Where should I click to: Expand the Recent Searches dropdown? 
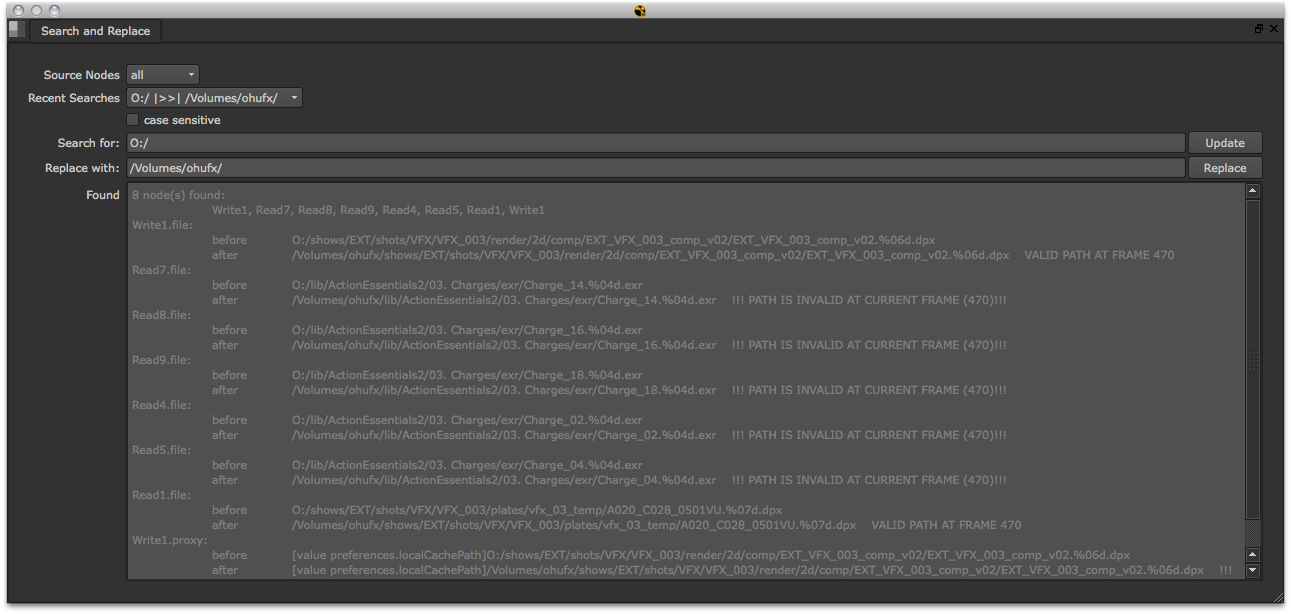[214, 98]
